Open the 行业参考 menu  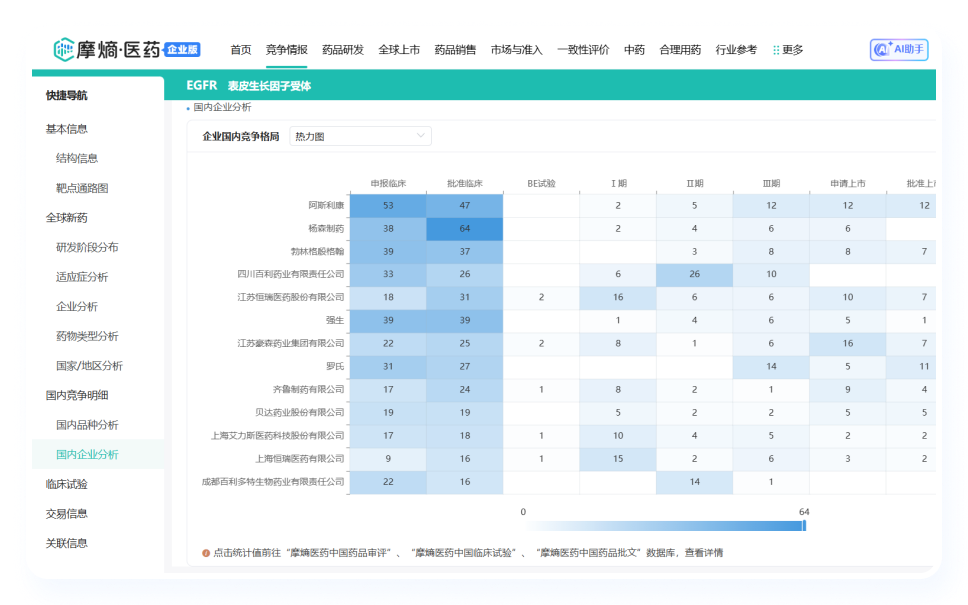pos(736,50)
